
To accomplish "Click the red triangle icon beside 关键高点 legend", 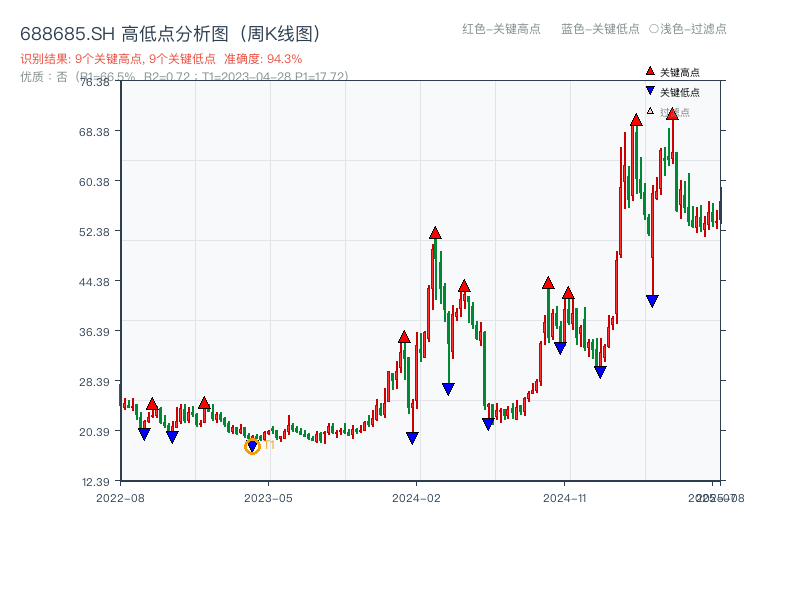I will (x=650, y=71).
